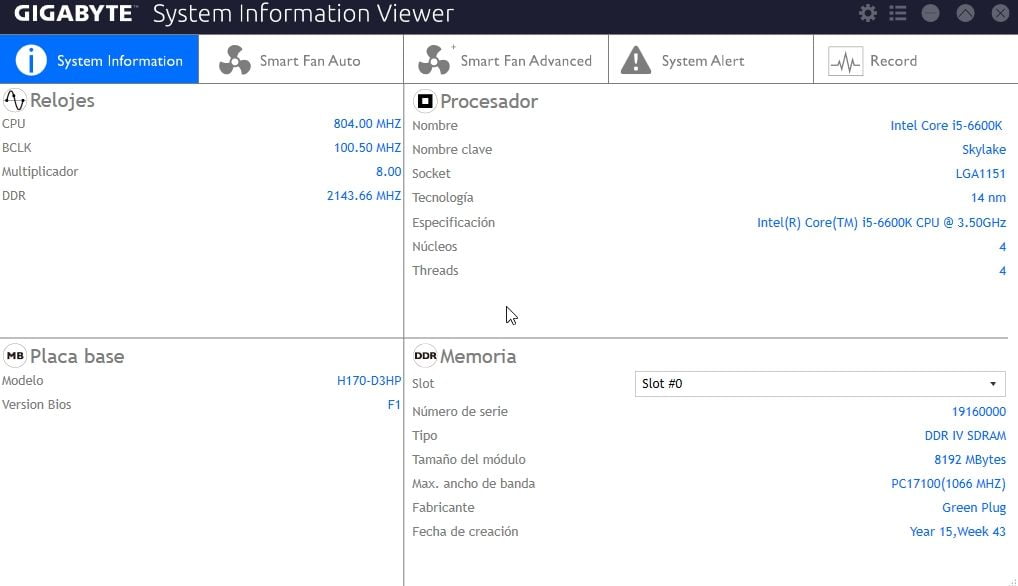1018x586 pixels.
Task: Open the memory Slot #0 dropdown
Action: [x=820, y=384]
